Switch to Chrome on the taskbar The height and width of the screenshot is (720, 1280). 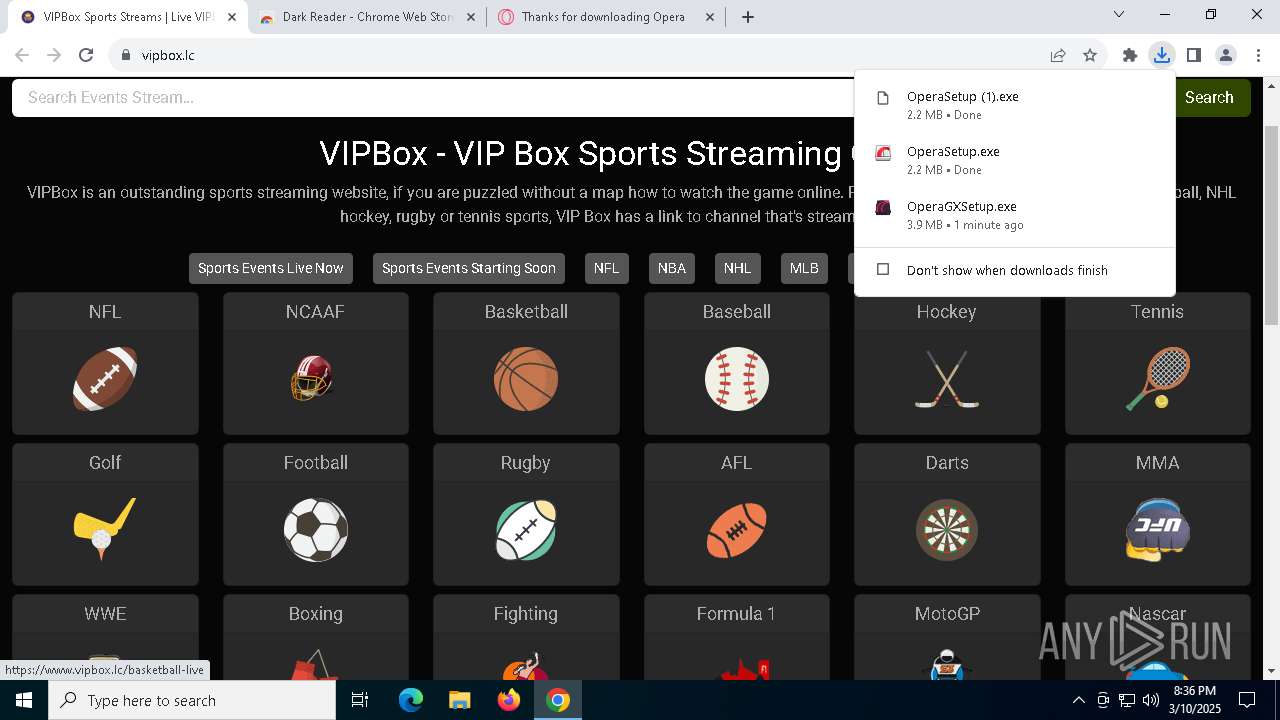(x=558, y=700)
